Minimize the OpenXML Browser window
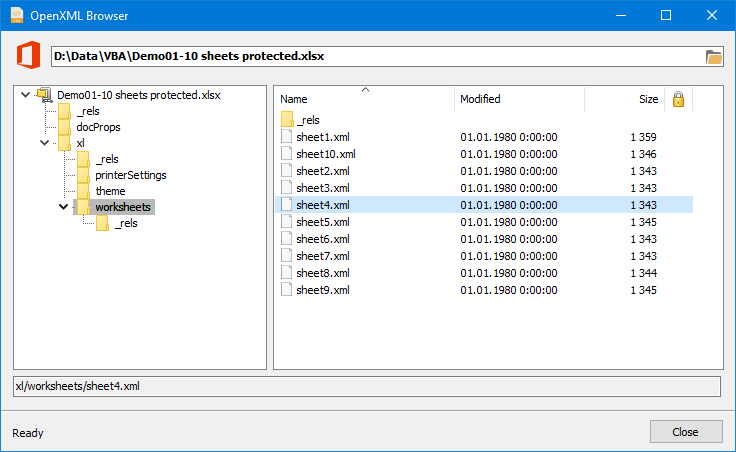This screenshot has height=452, width=736. [621, 15]
